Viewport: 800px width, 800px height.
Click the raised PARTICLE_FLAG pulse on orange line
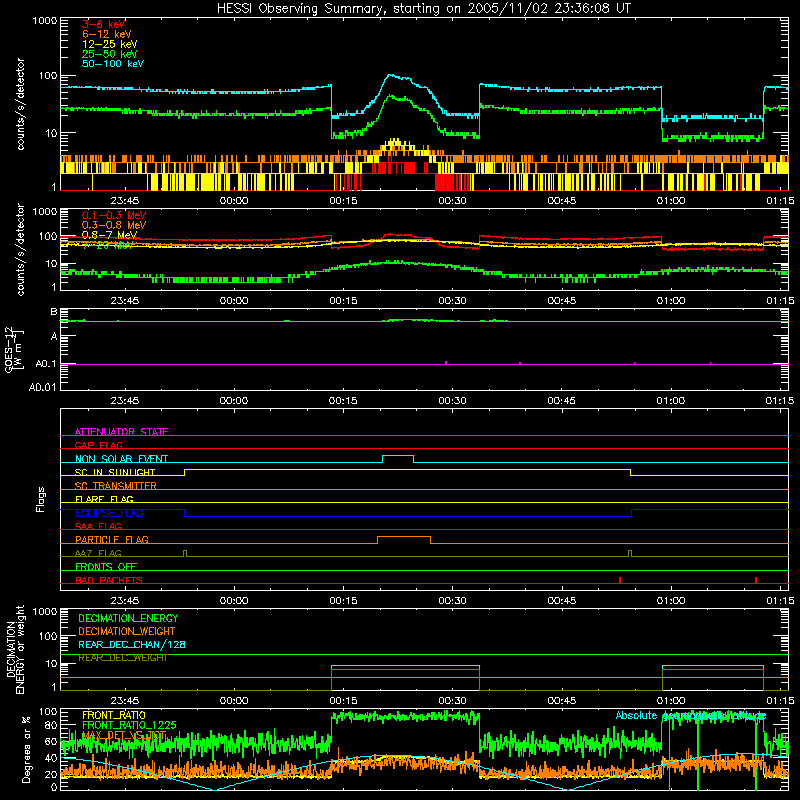point(404,537)
